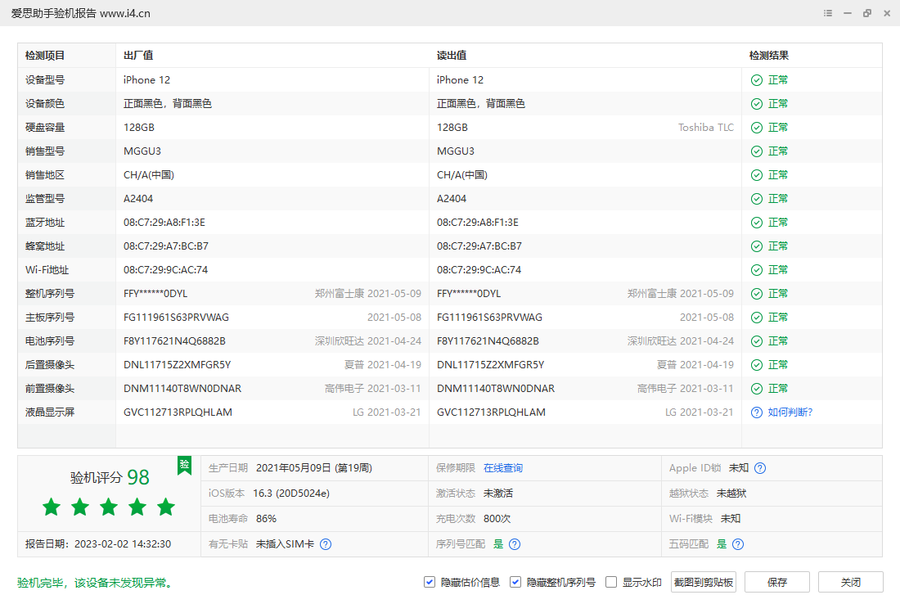Click the green check icon in 电池序列号 row
This screenshot has width=900, height=613.
coord(757,341)
